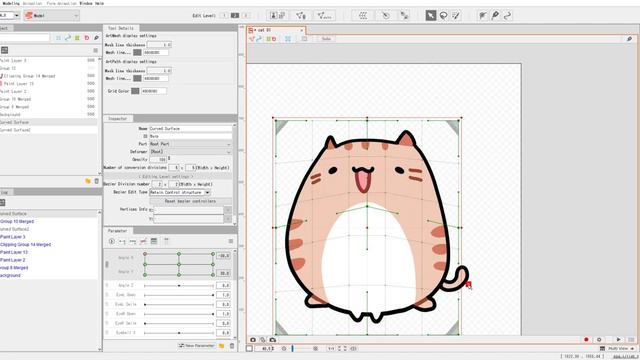Click ArtMesh mesh line color swatch
The width and height of the screenshot is (640, 360).
pos(137,52)
